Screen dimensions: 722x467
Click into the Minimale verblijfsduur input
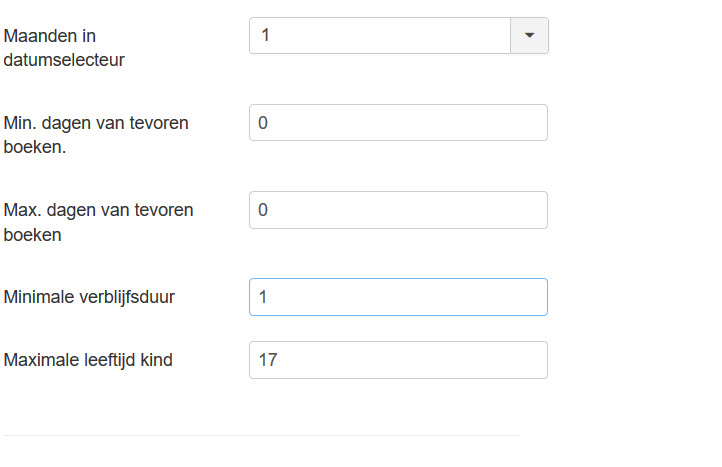398,297
